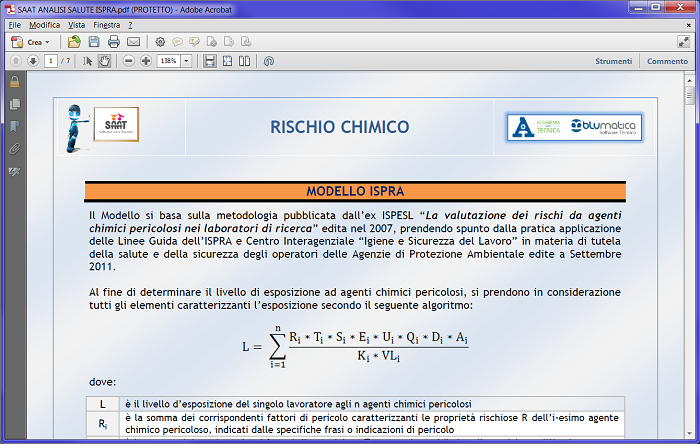Send the file via the envelope icon
This screenshot has height=444, width=700.
click(x=133, y=42)
